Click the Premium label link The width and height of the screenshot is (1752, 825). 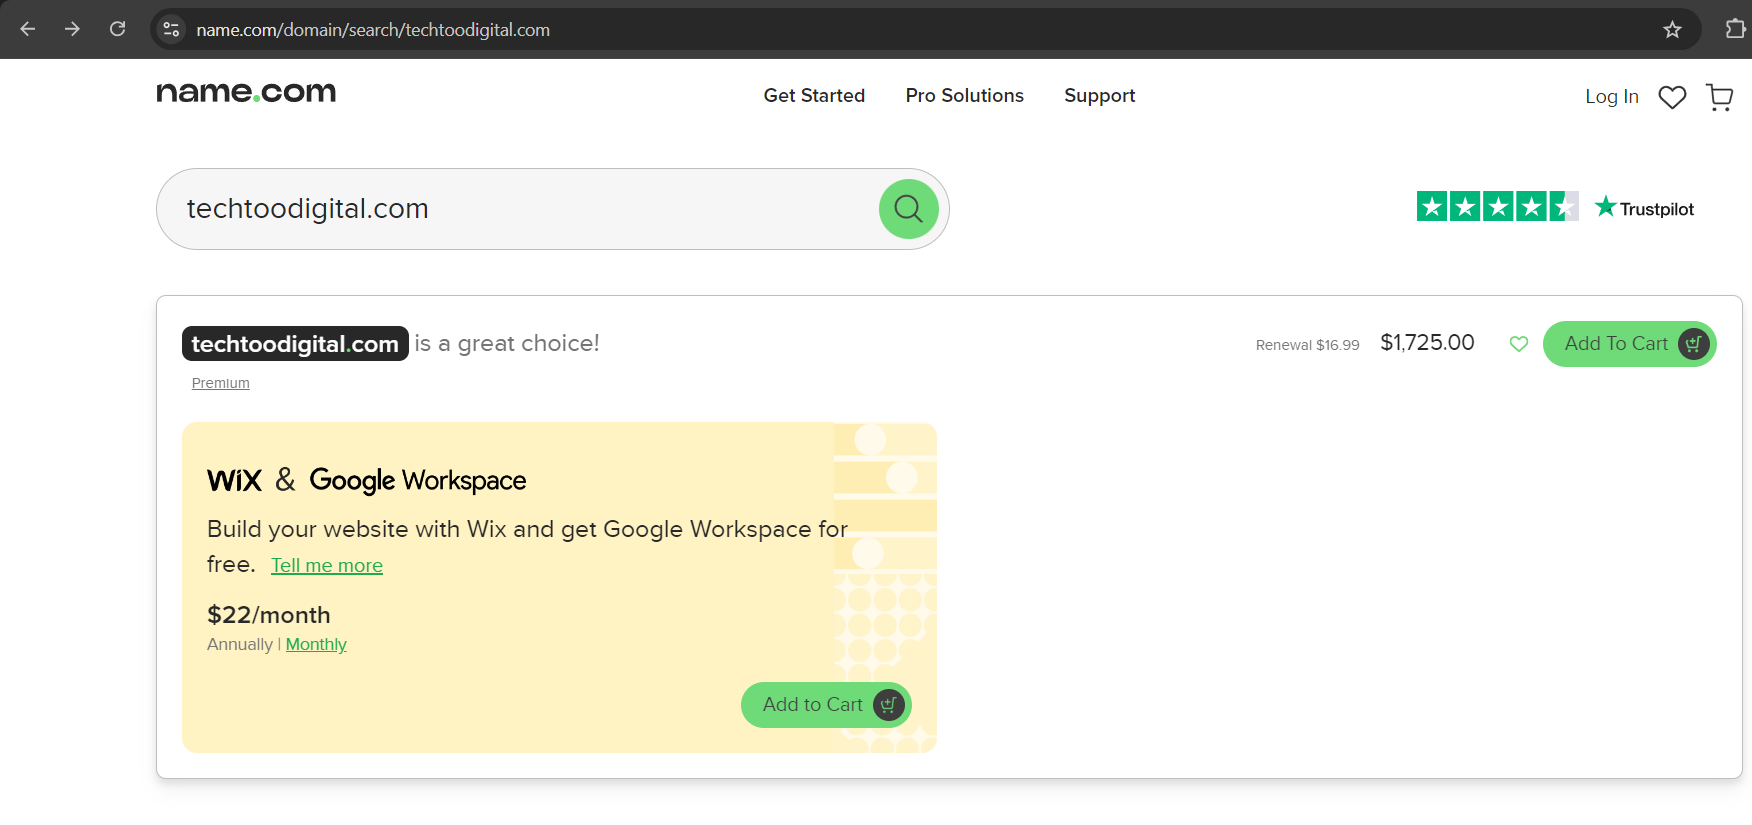(221, 383)
